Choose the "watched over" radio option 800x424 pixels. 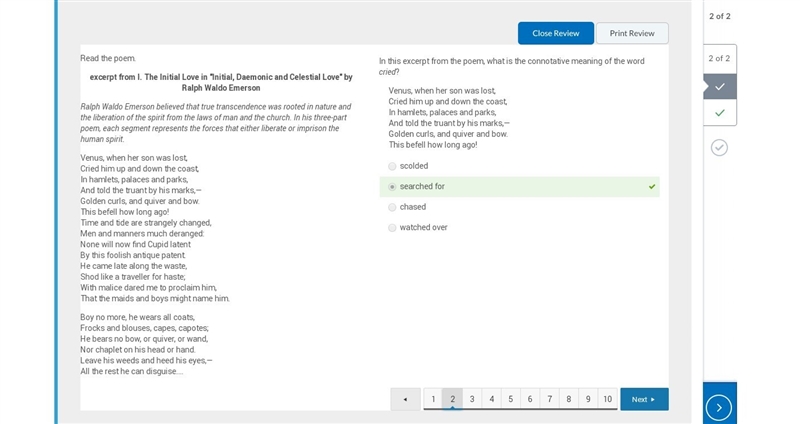tap(392, 228)
